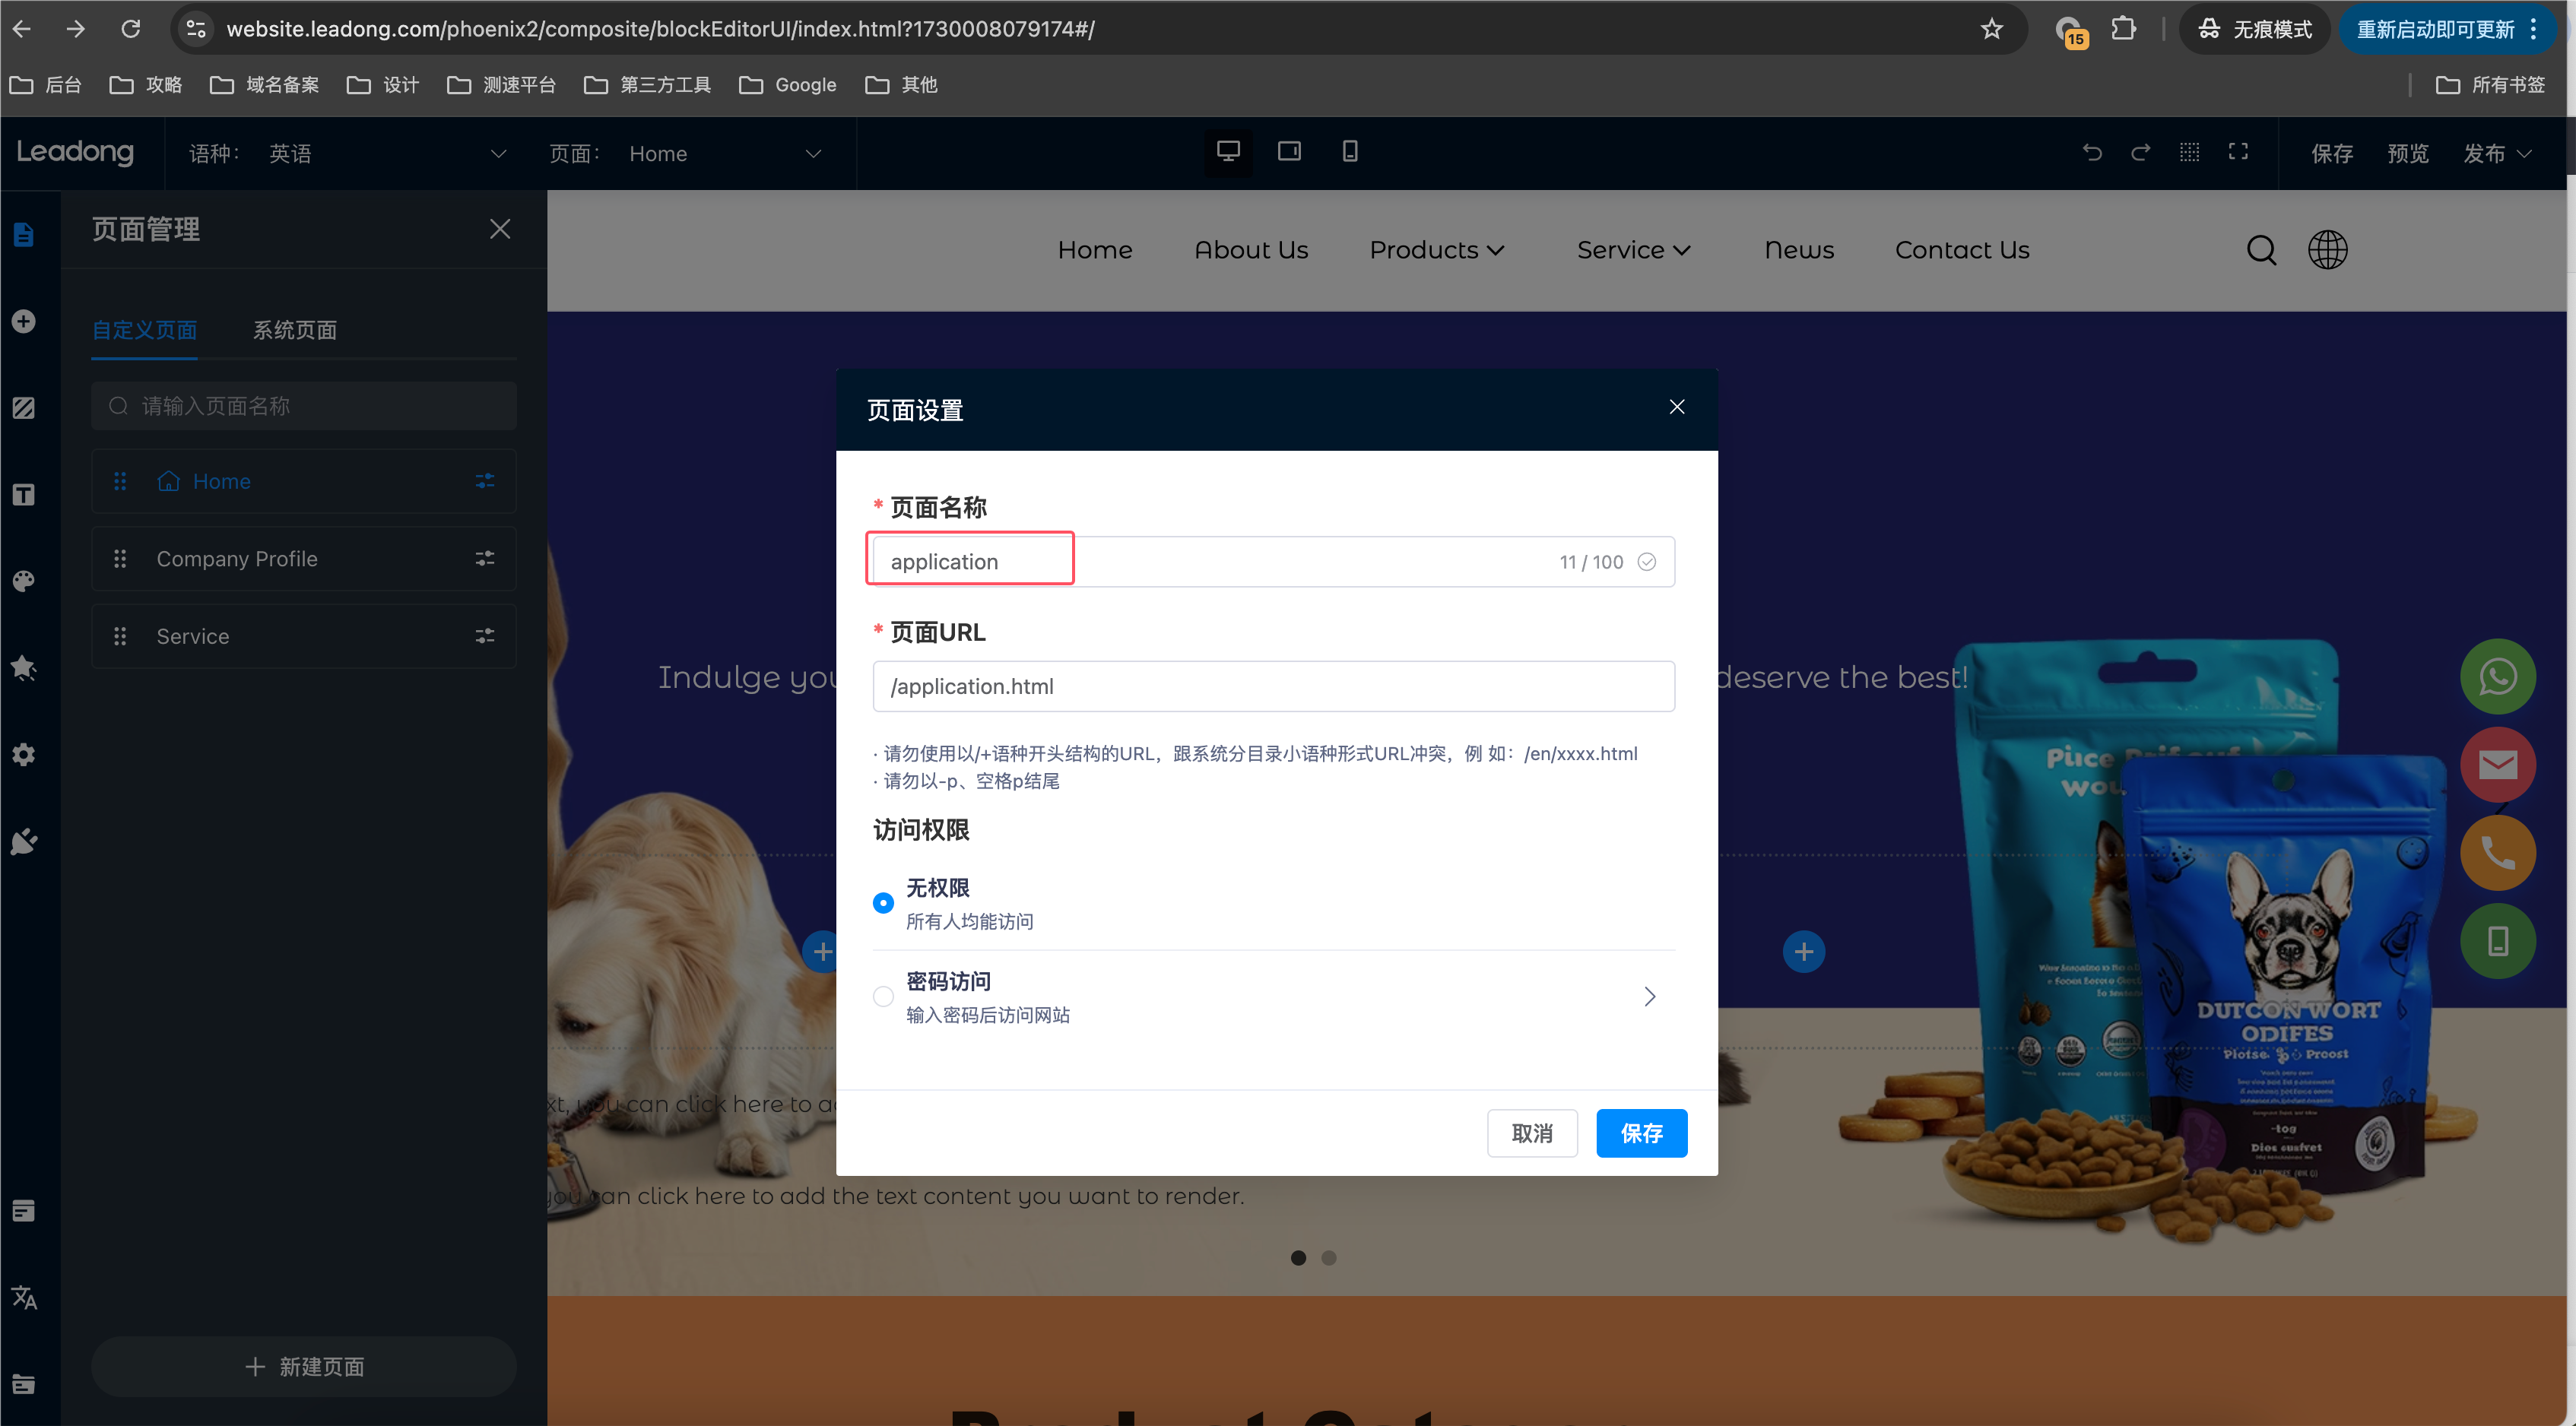Click the WhatsApp floating contact button

coord(2497,677)
